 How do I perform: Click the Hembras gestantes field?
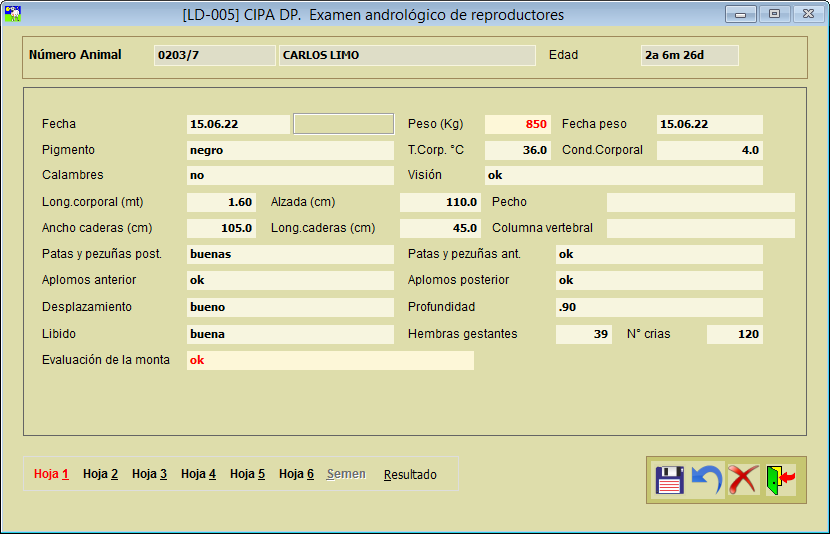click(x=583, y=334)
